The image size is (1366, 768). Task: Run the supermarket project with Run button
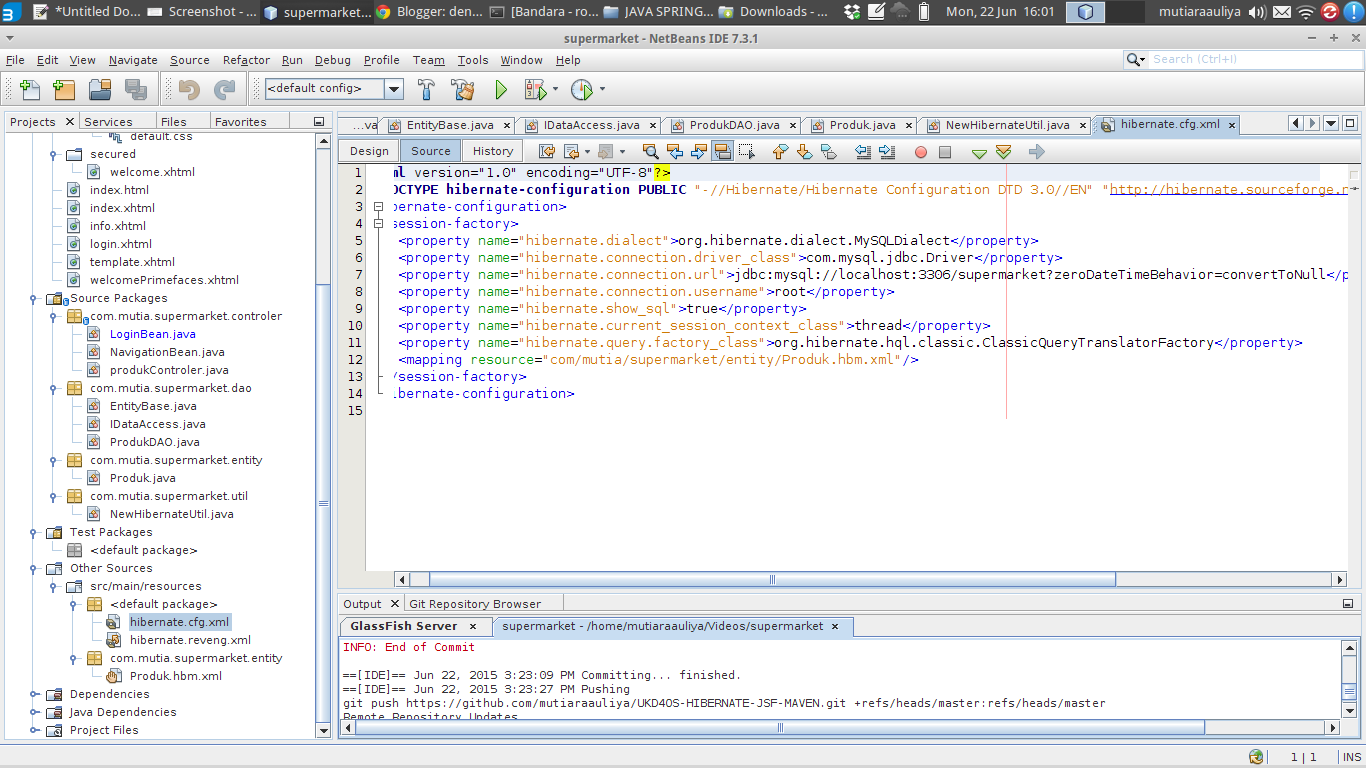(x=500, y=89)
